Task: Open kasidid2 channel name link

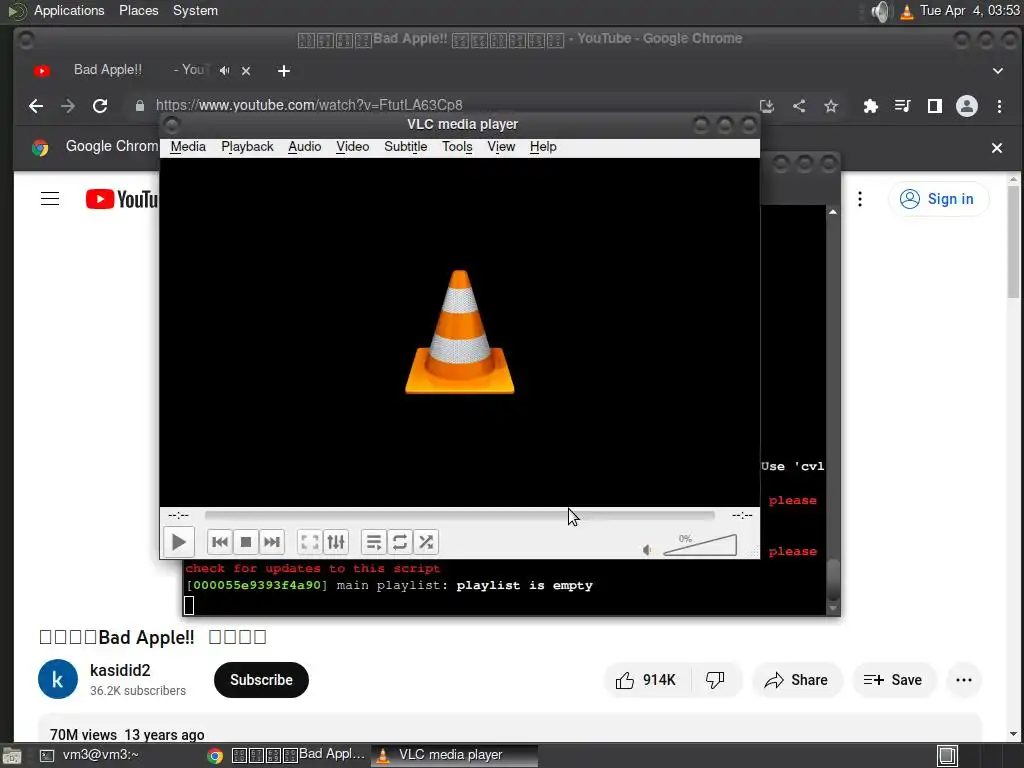Action: click(120, 670)
